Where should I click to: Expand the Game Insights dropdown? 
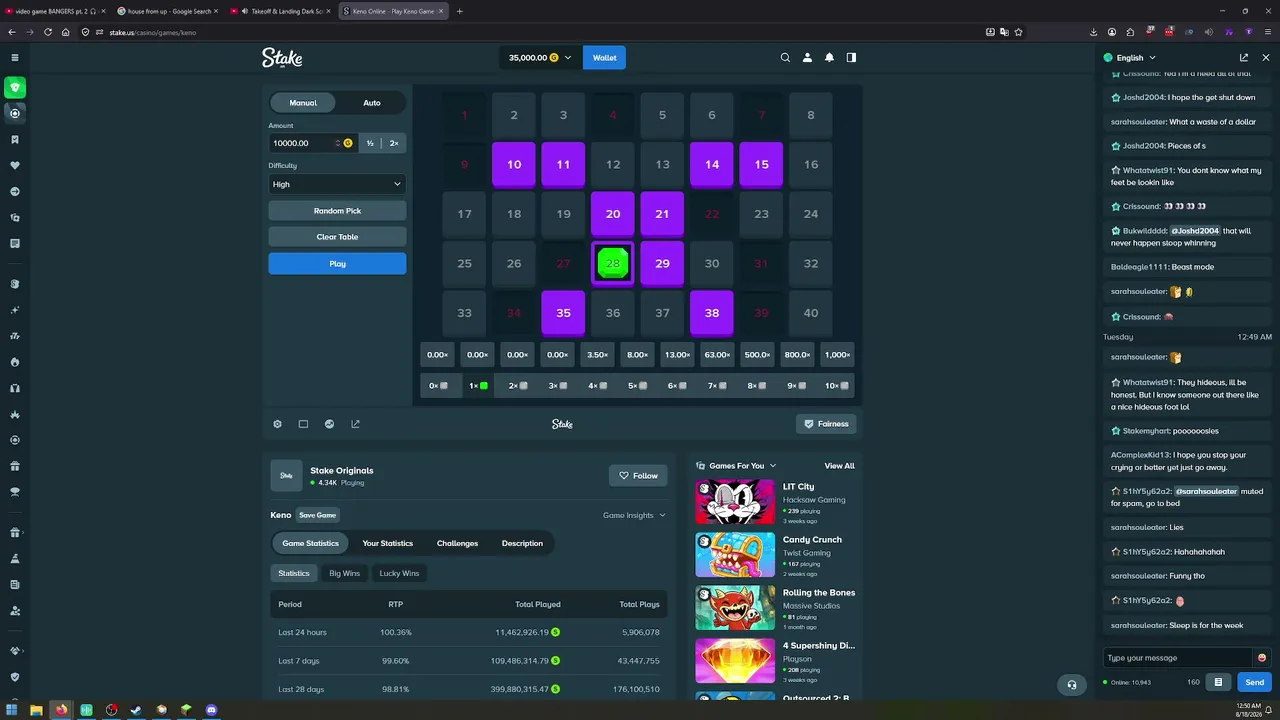(634, 516)
